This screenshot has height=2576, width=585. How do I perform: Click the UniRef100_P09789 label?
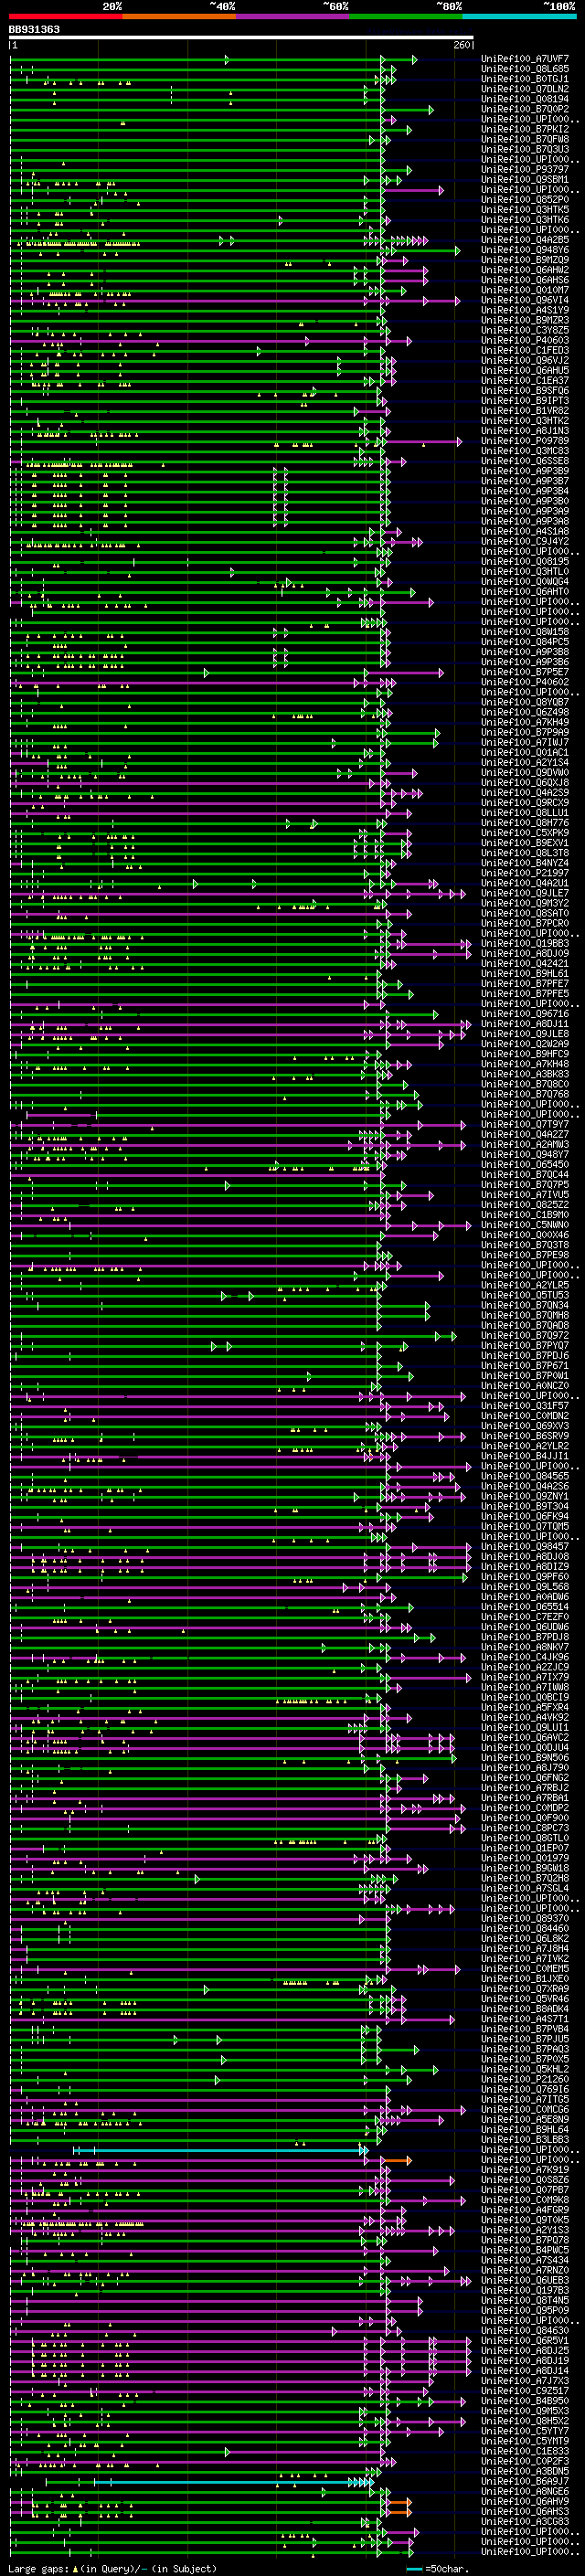tap(525, 441)
